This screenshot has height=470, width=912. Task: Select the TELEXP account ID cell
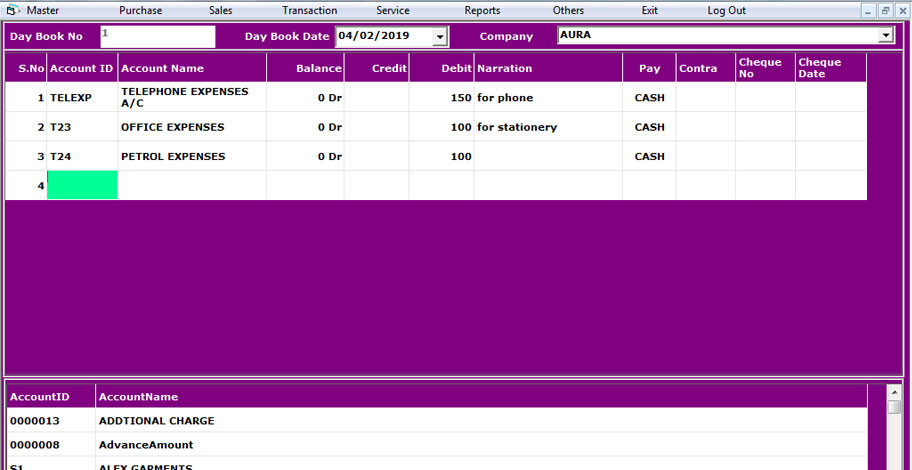tap(82, 98)
